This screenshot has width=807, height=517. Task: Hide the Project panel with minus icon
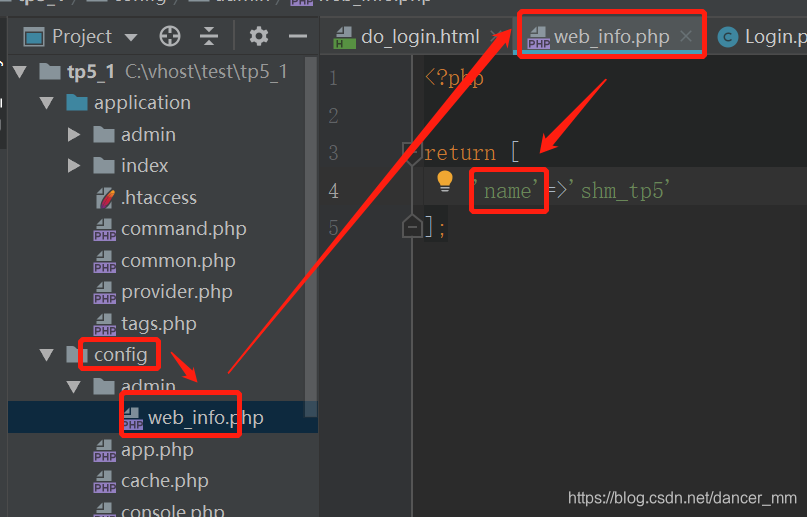[298, 37]
